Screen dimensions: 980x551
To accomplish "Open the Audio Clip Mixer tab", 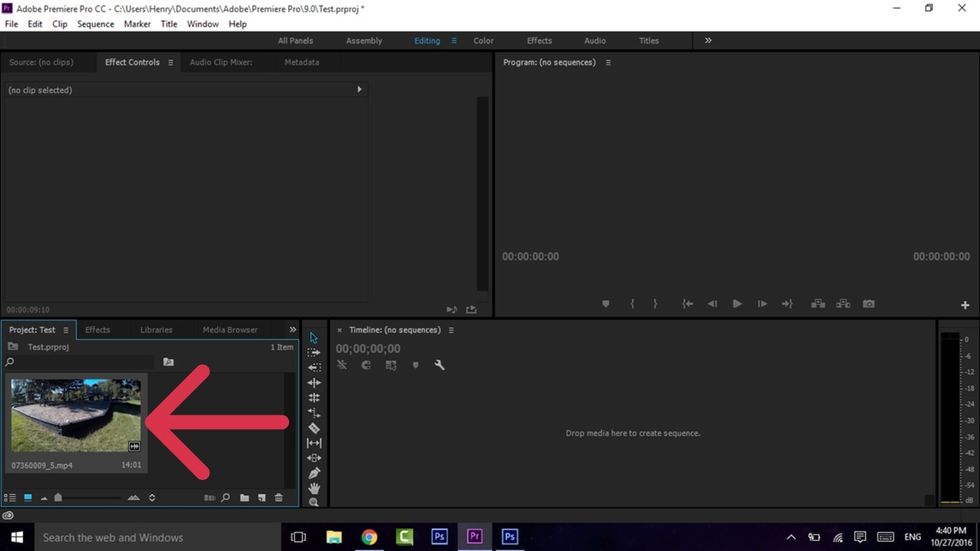I will (x=221, y=62).
